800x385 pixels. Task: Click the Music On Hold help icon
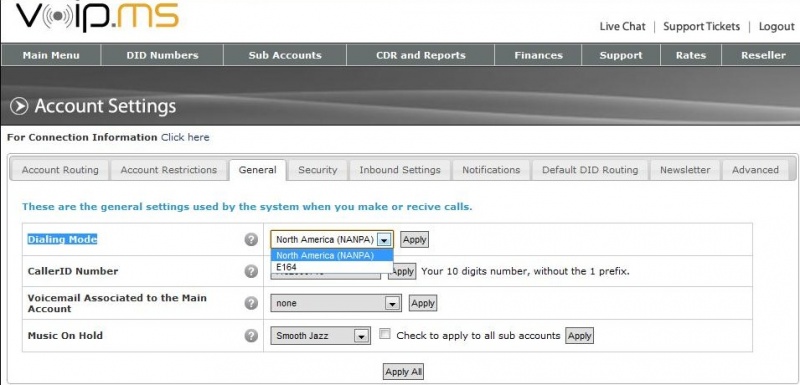tap(251, 336)
